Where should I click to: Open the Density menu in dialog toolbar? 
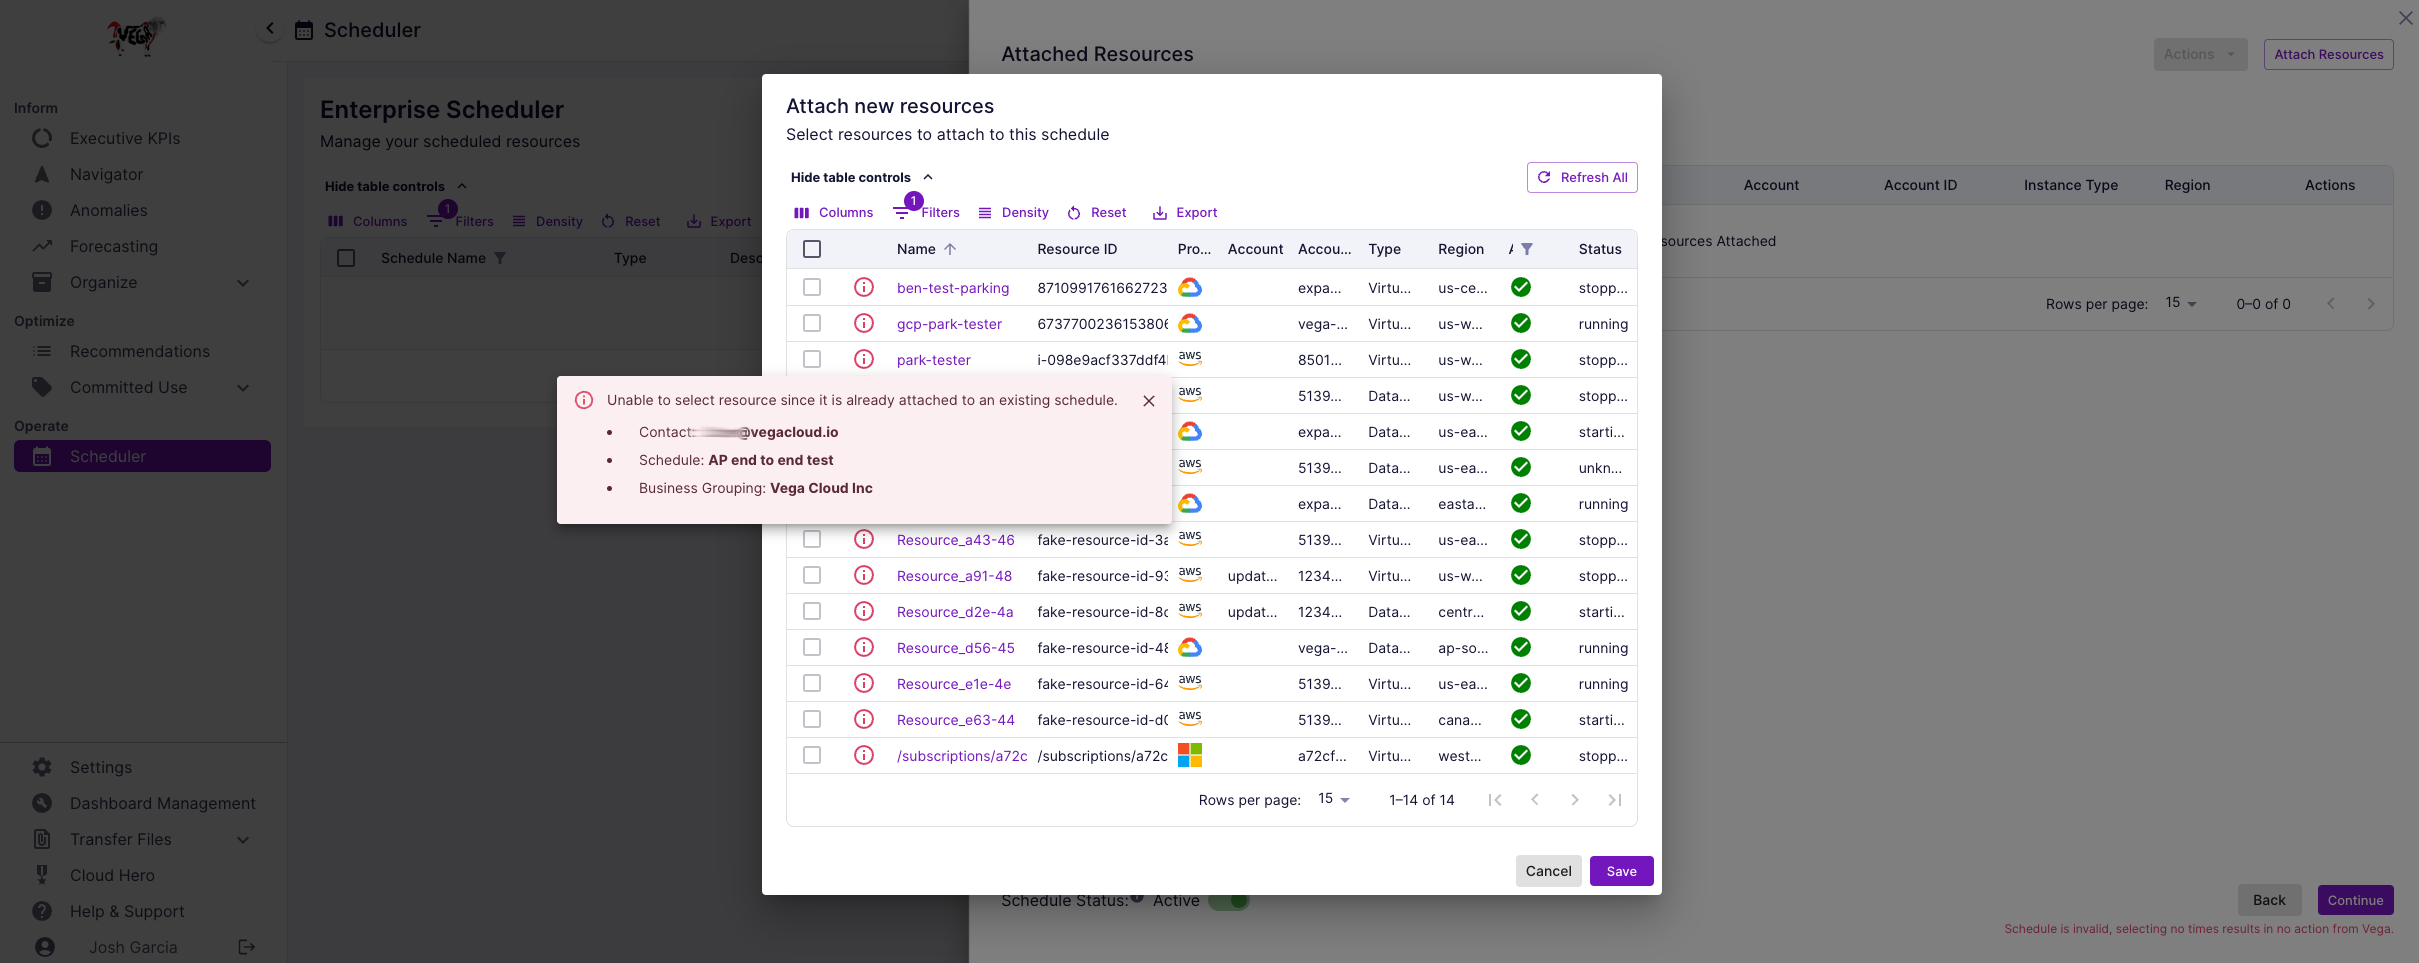coord(1013,213)
